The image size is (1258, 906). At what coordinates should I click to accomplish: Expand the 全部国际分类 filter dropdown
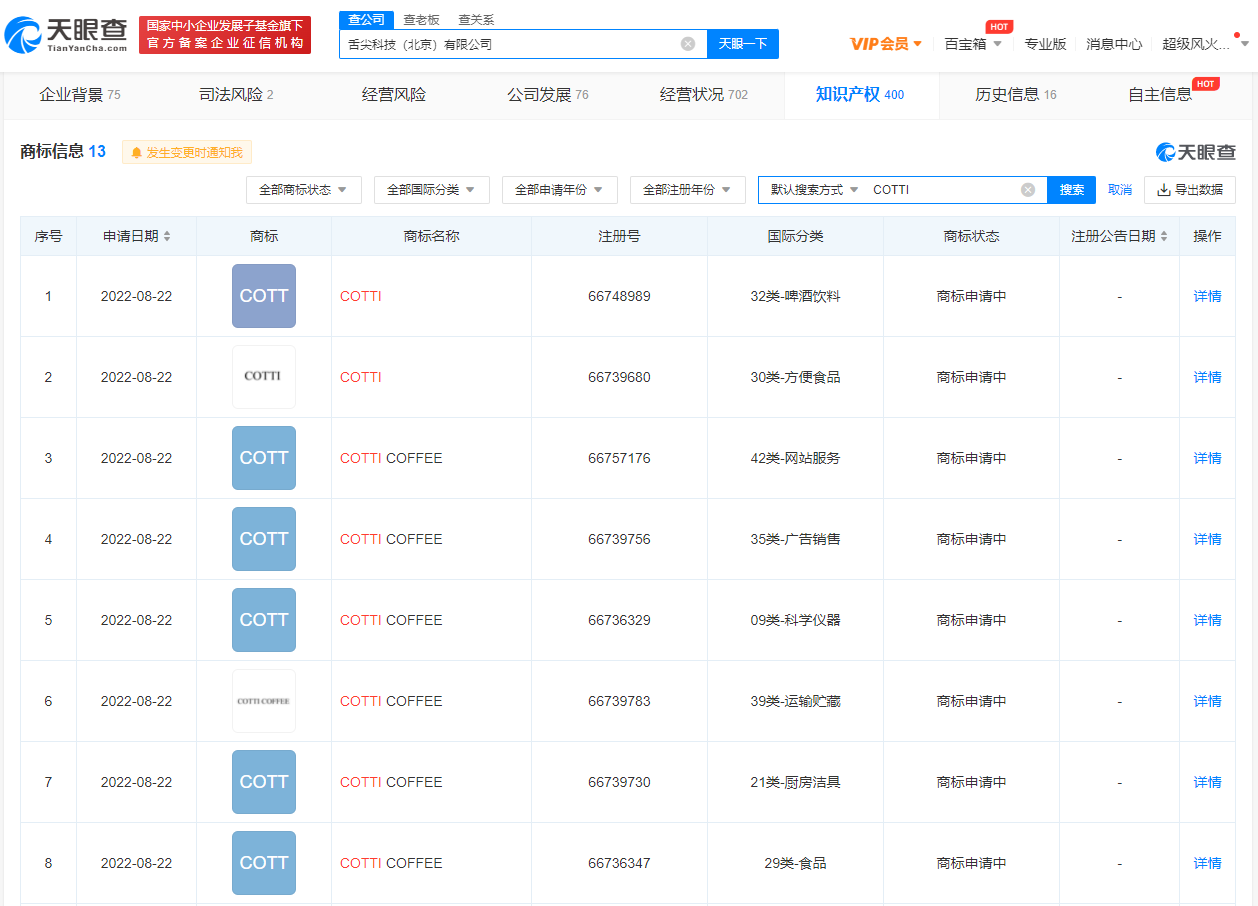[431, 190]
